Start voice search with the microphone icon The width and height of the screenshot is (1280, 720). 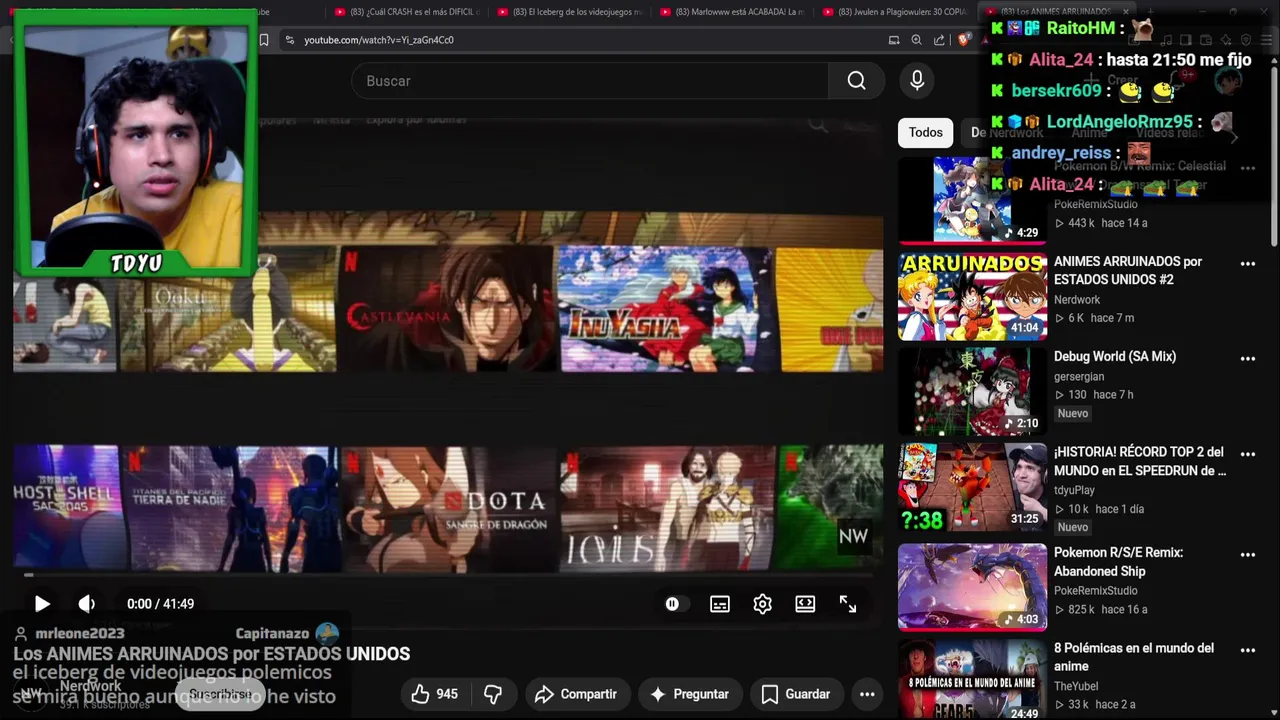(917, 81)
